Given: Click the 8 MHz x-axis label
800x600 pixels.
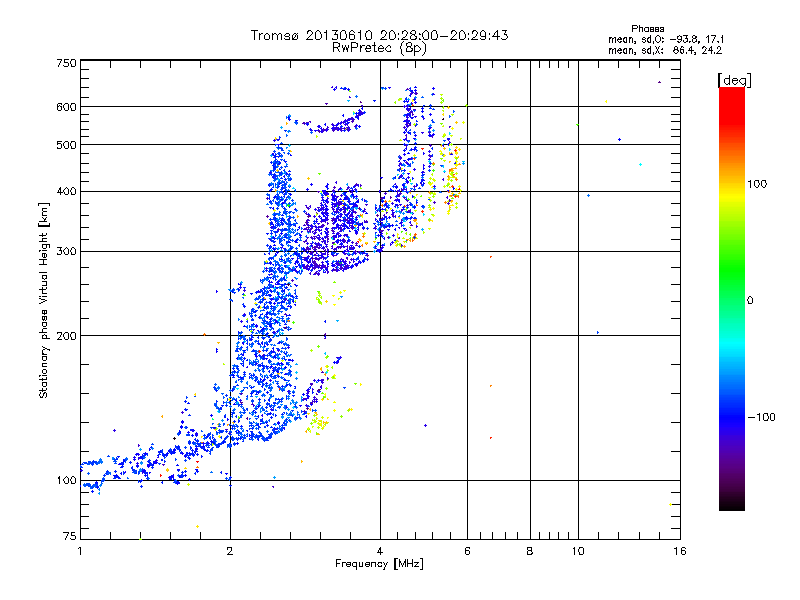Looking at the screenshot, I should [x=530, y=551].
